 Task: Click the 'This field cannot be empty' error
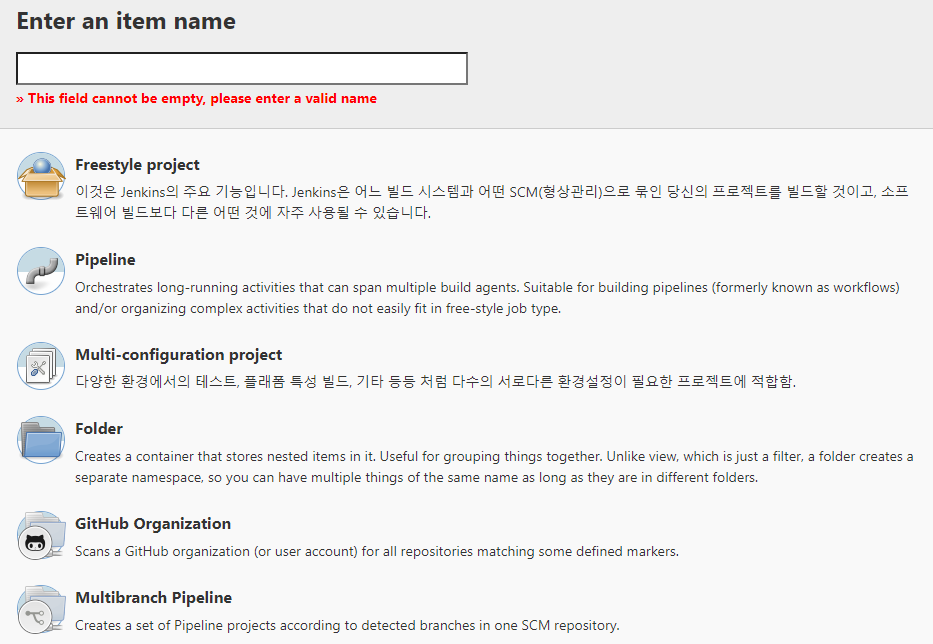196,99
